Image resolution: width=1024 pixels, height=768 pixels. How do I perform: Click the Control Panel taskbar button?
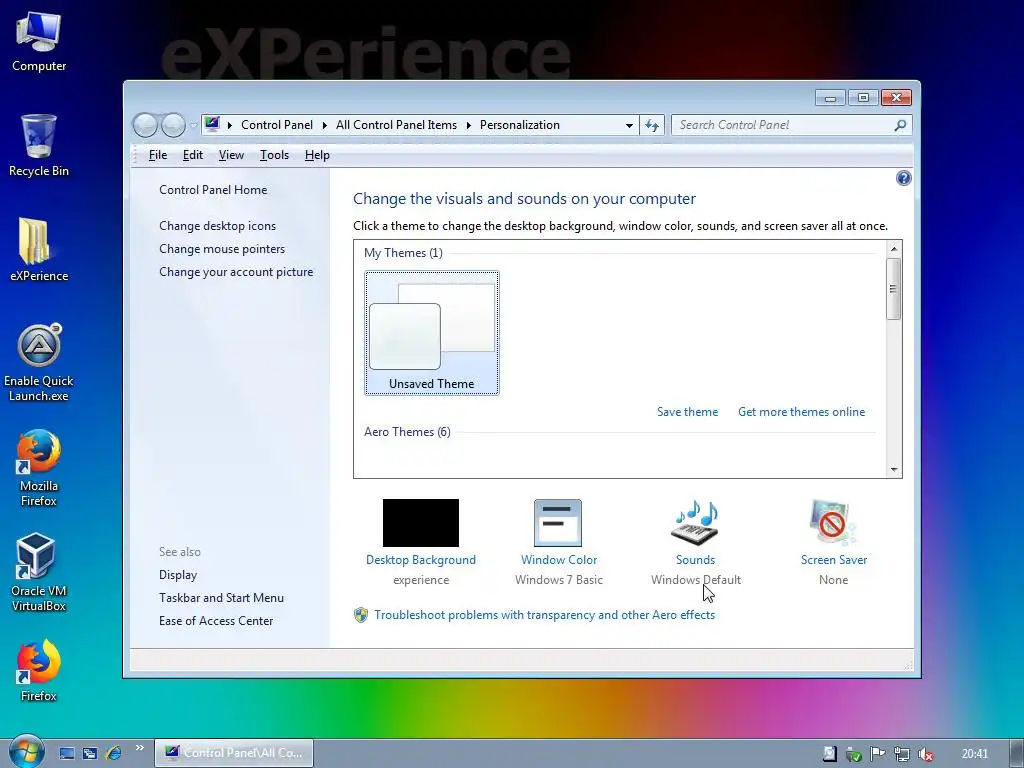coord(234,753)
